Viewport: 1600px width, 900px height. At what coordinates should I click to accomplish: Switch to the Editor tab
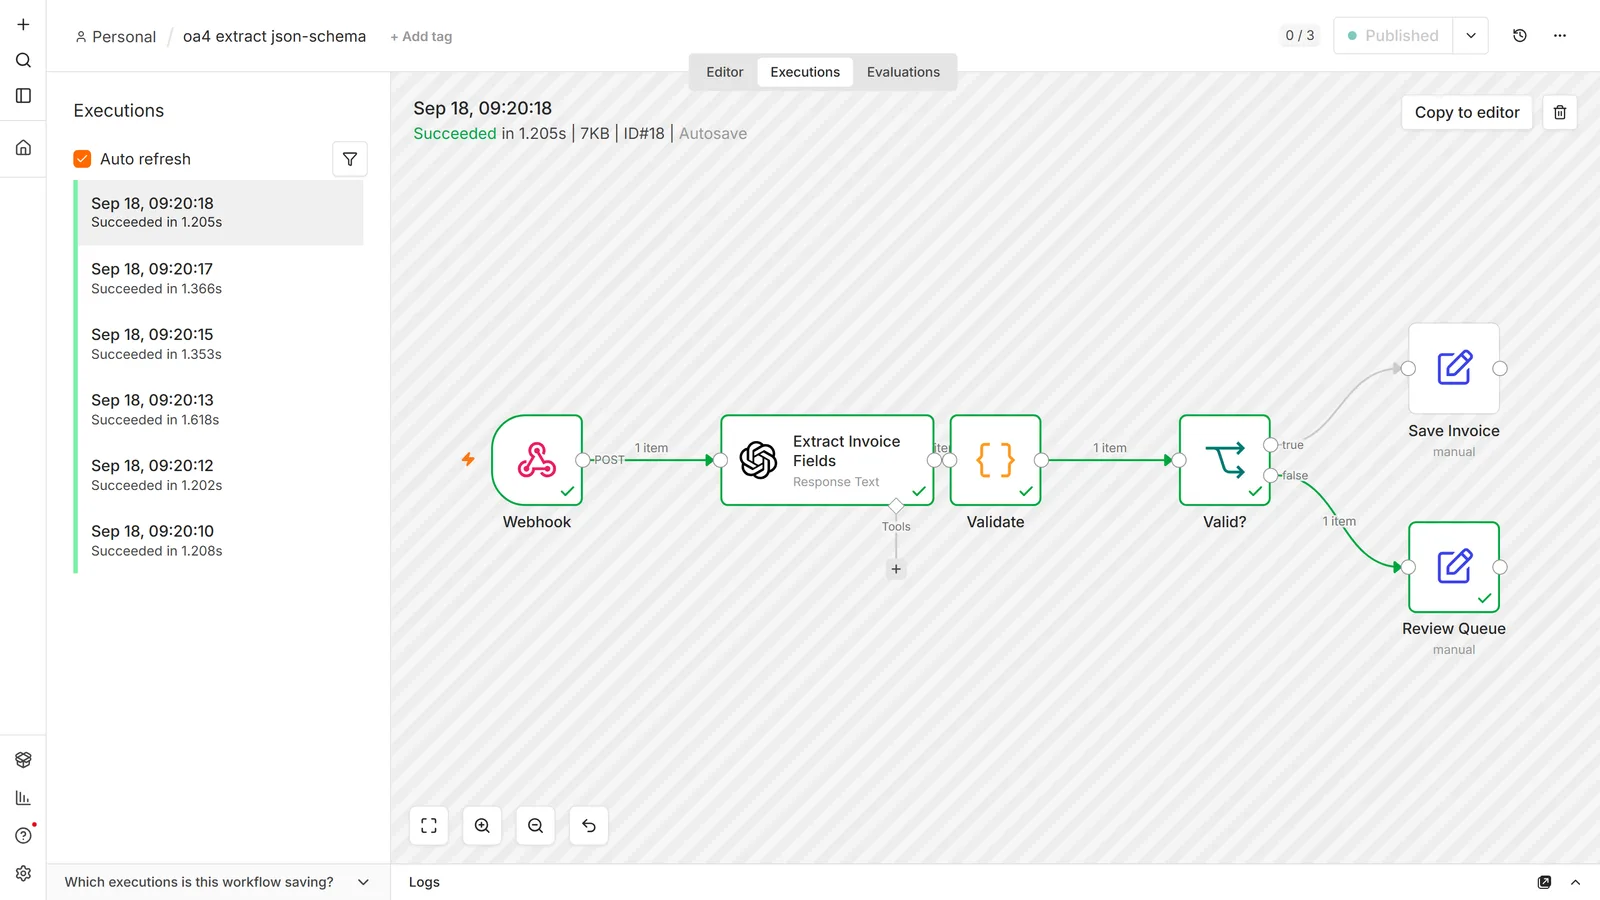click(725, 72)
